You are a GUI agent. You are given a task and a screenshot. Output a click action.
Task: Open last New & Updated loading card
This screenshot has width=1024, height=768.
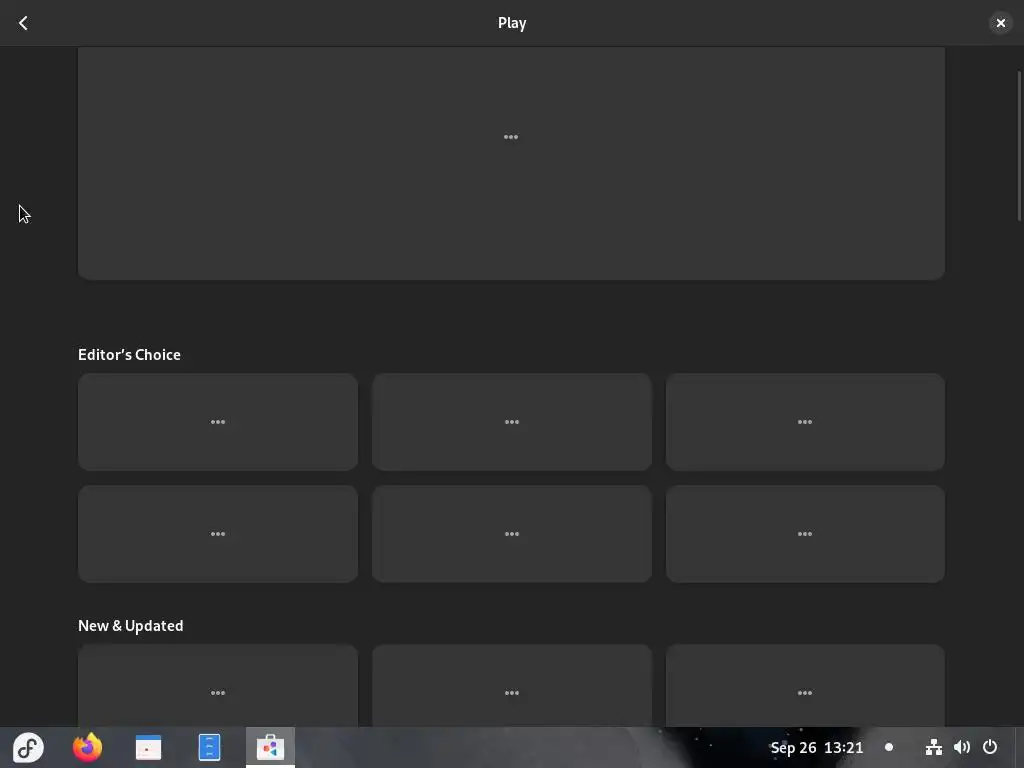[x=805, y=686]
